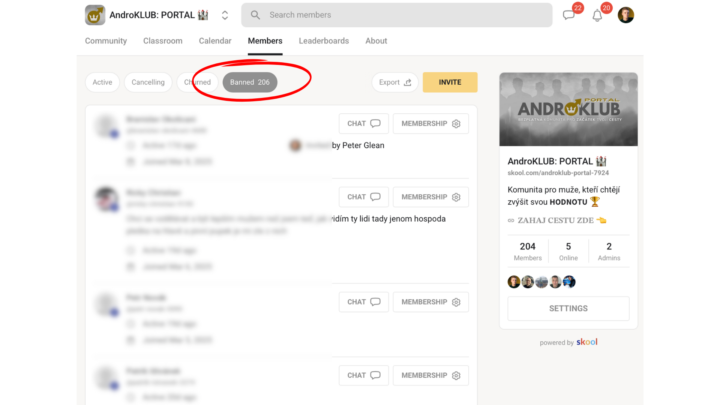This screenshot has width=720, height=405.
Task: Open MEMBERSHIP settings for the second member
Action: click(x=431, y=197)
